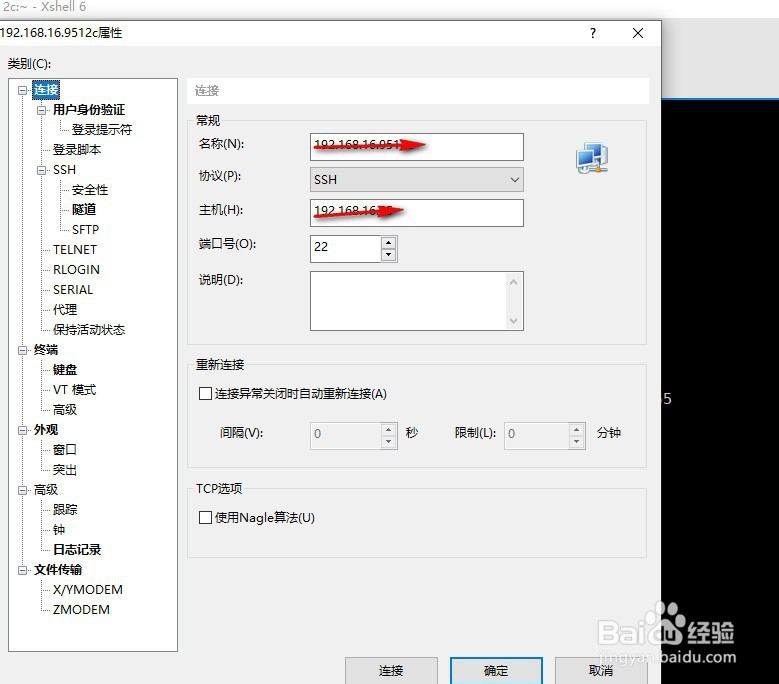The height and width of the screenshot is (684, 779).
Task: Select SFTP in the tree
Action: pyautogui.click(x=85, y=229)
